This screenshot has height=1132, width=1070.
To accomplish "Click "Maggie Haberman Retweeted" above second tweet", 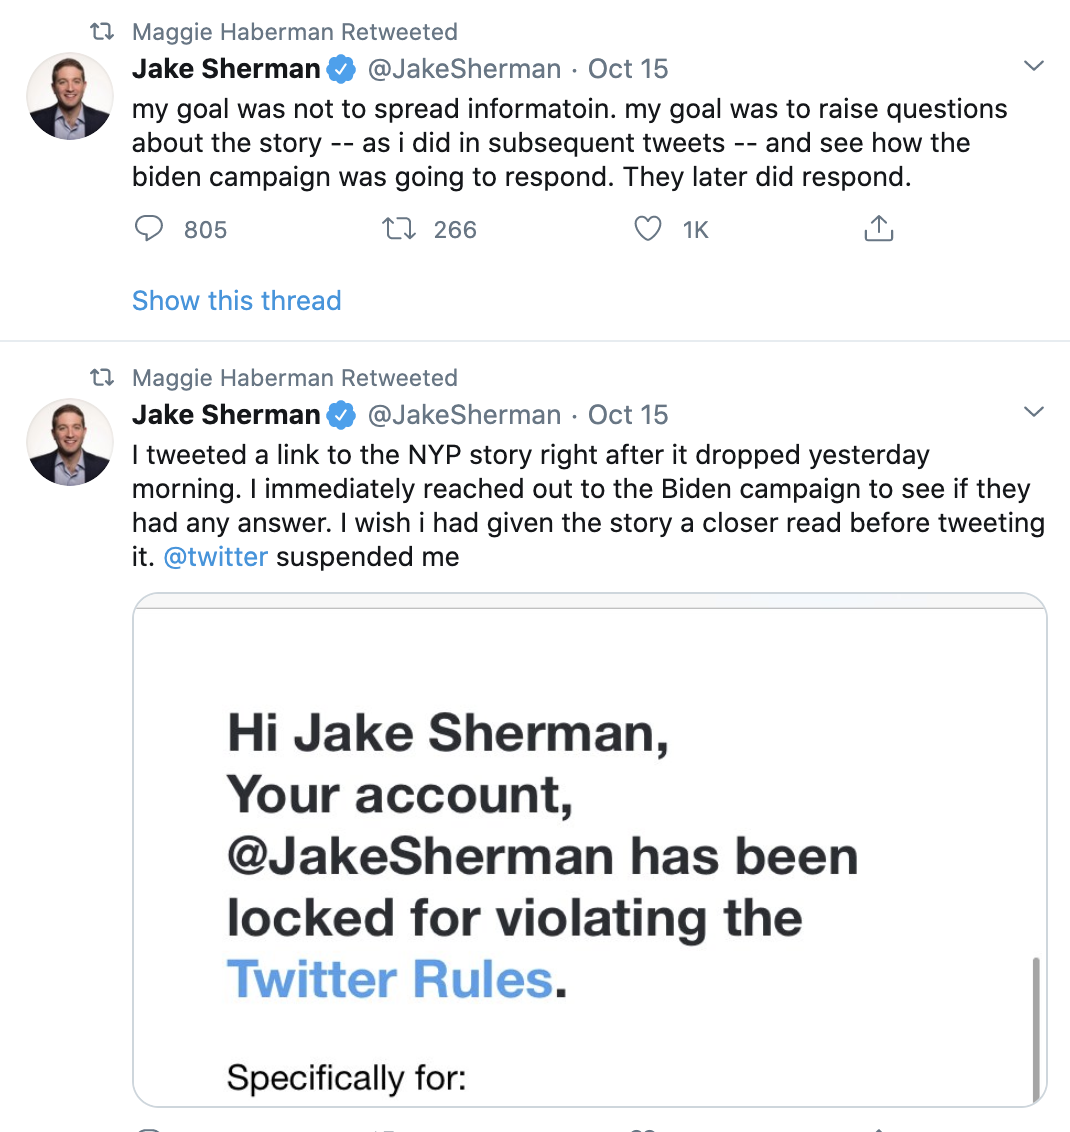I will click(x=295, y=378).
